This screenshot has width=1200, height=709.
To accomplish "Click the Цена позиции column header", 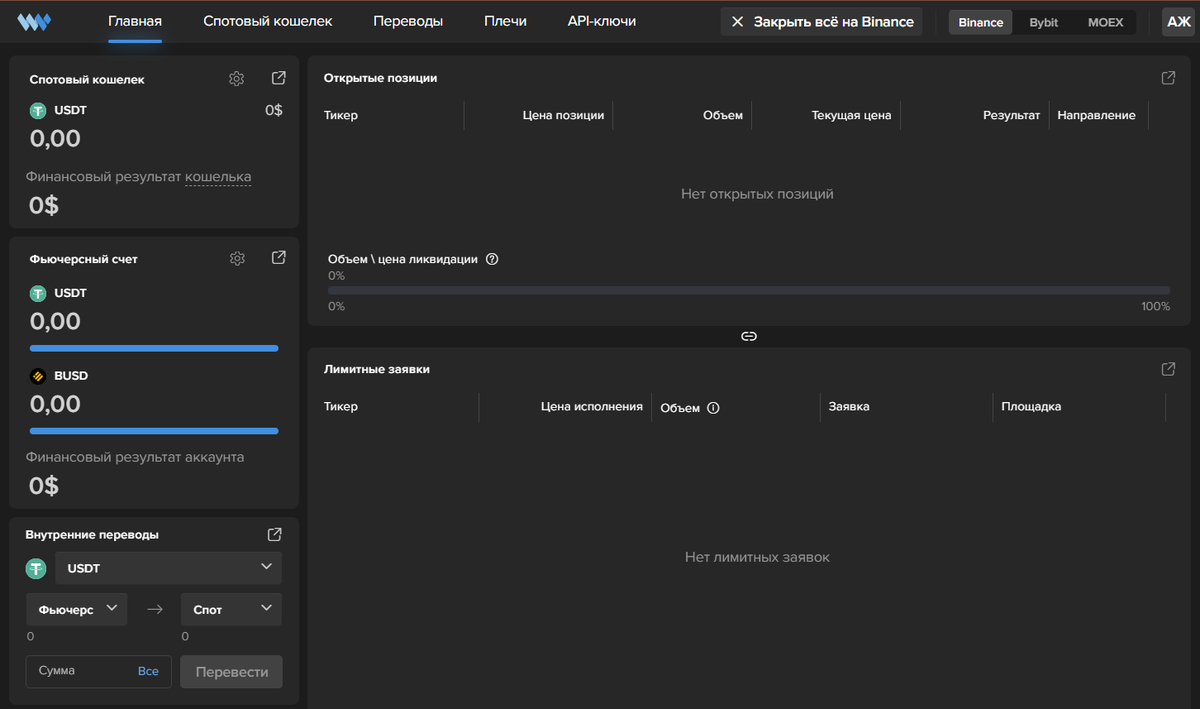I will tap(563, 115).
